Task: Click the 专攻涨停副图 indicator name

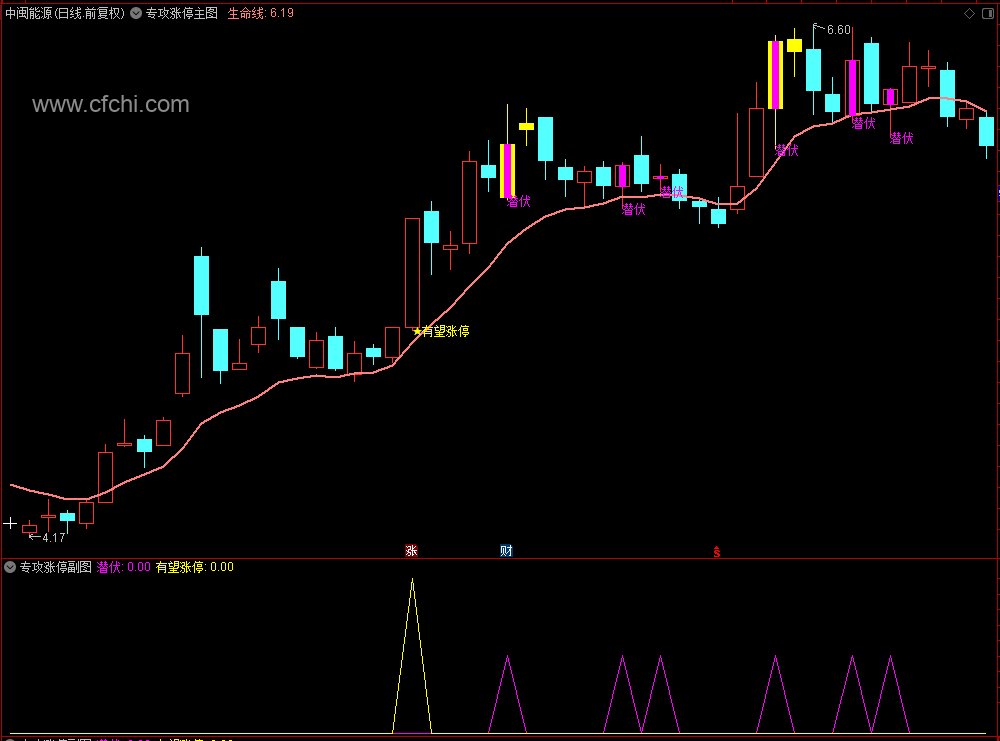Action: 55,567
